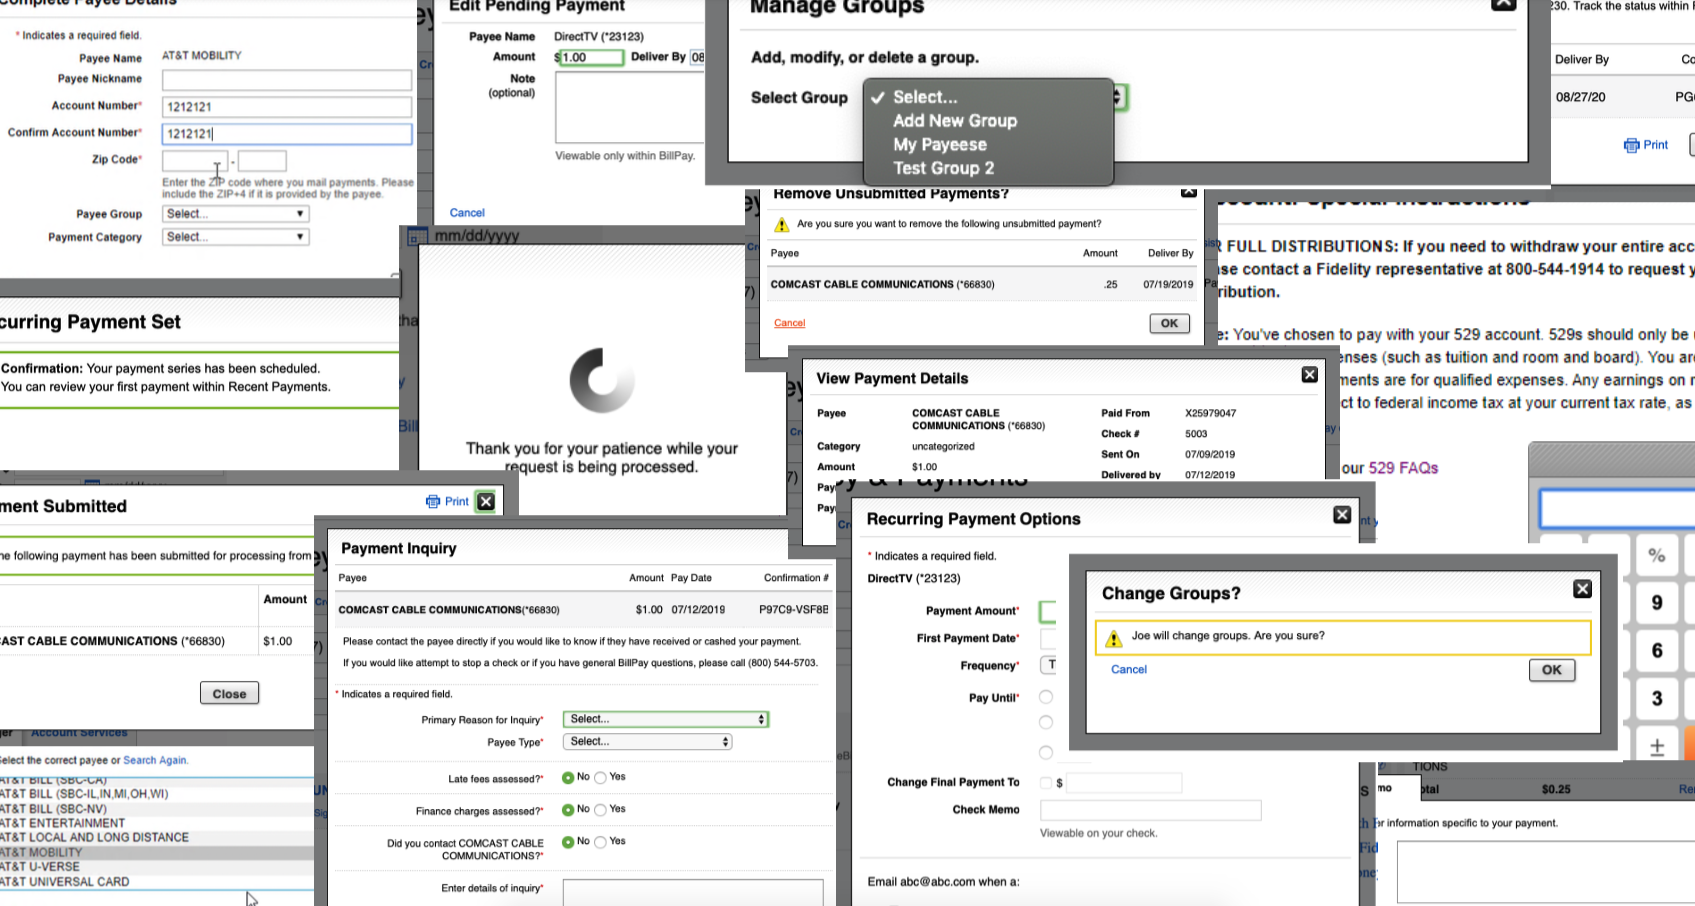Viewport: 1695px width, 906px height.
Task: Click the calculator 3 key
Action: click(x=1656, y=699)
